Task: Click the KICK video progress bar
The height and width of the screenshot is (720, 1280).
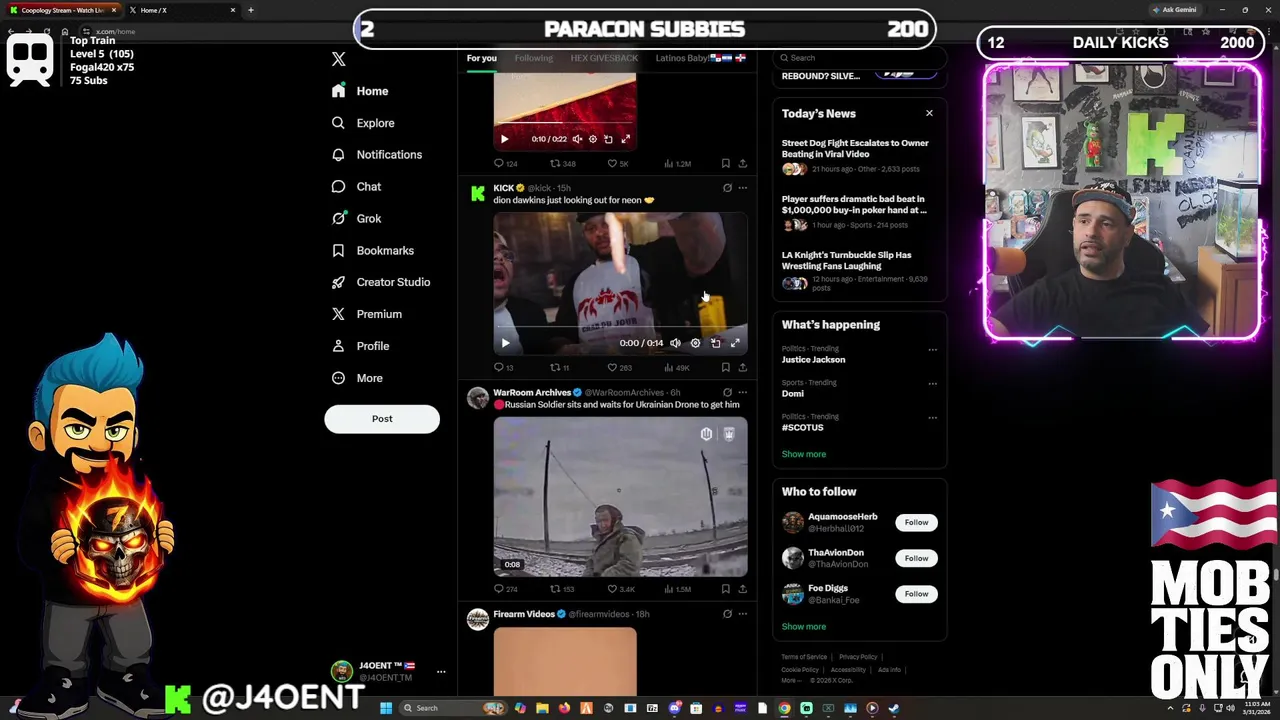Action: pos(620,327)
